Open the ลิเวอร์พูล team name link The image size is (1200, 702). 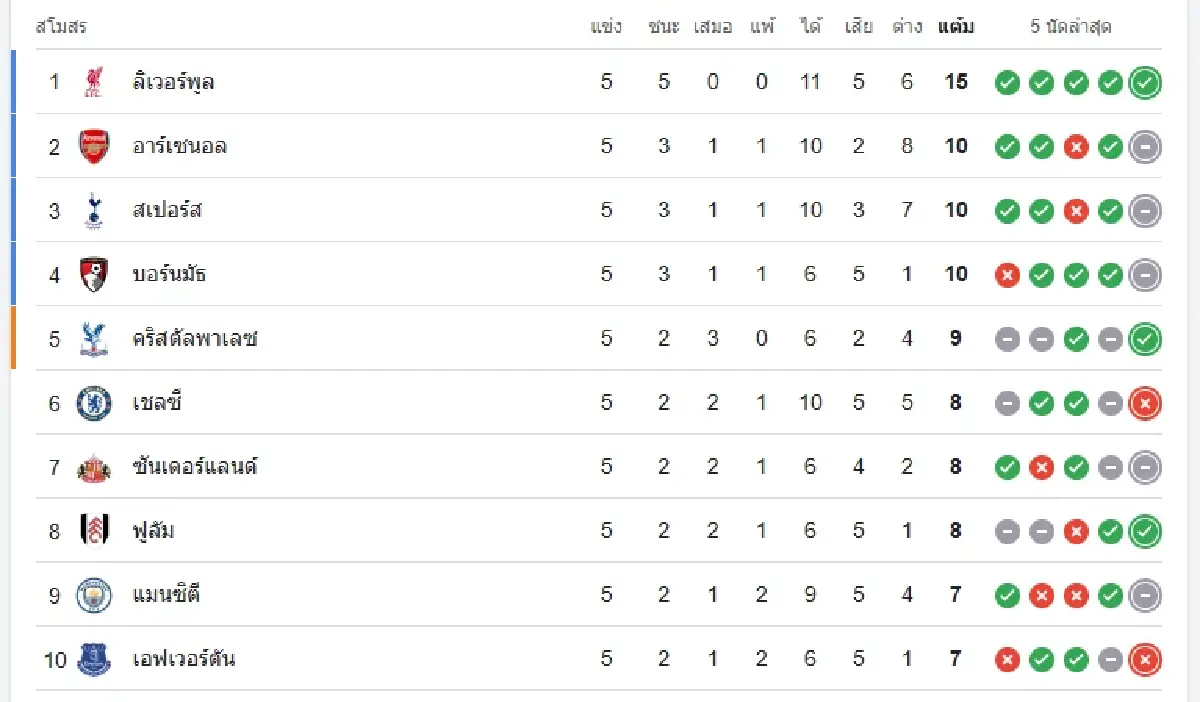[x=173, y=82]
